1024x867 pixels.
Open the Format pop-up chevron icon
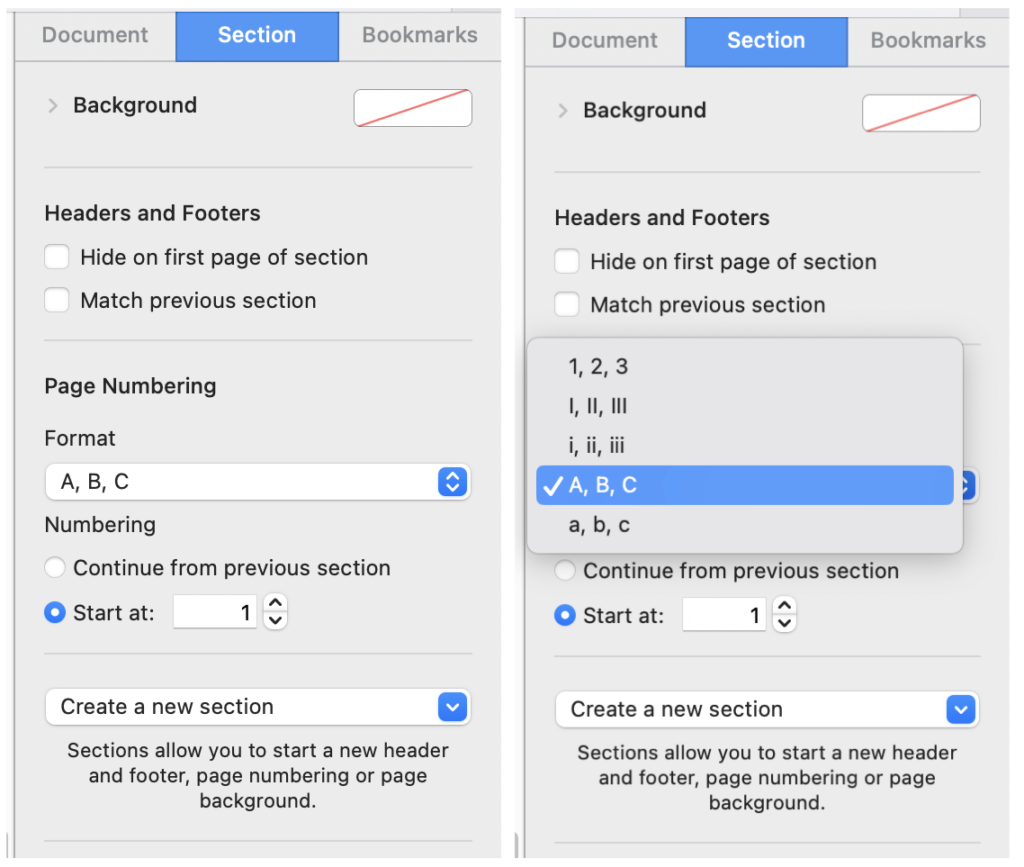point(453,481)
